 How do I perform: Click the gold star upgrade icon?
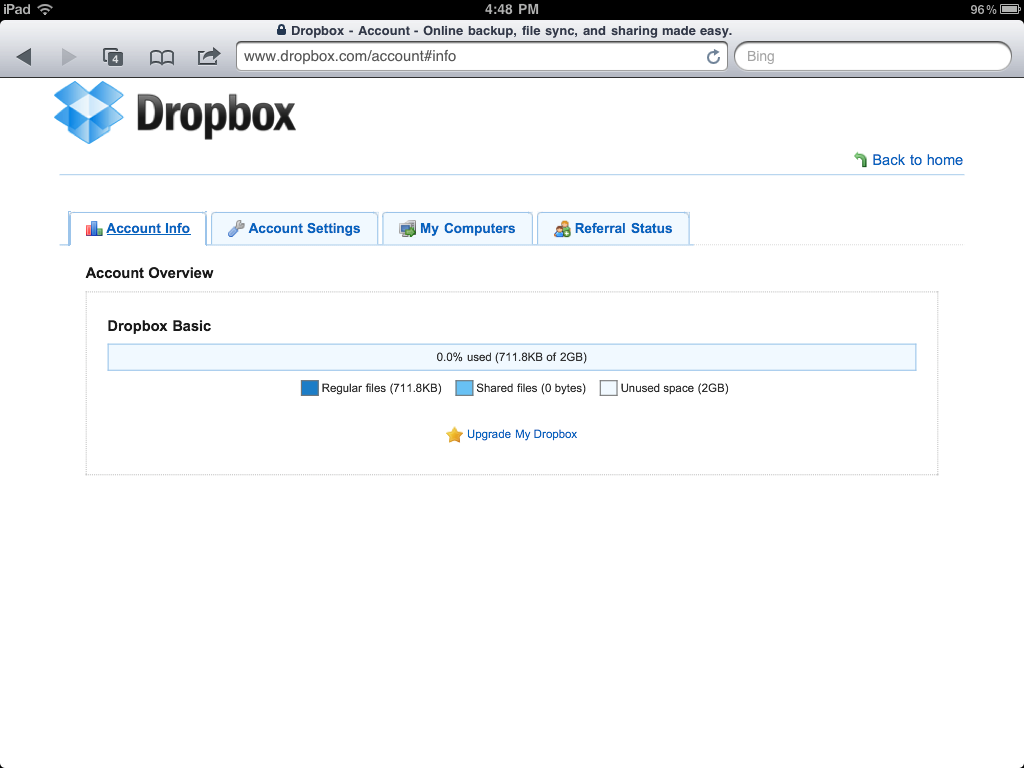[454, 435]
